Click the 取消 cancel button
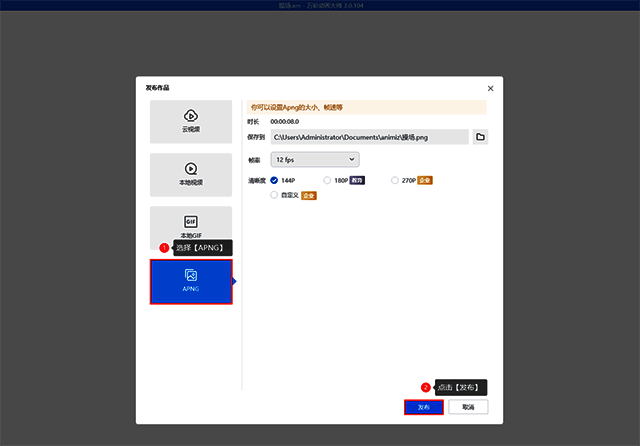This screenshot has width=640, height=446. point(468,407)
